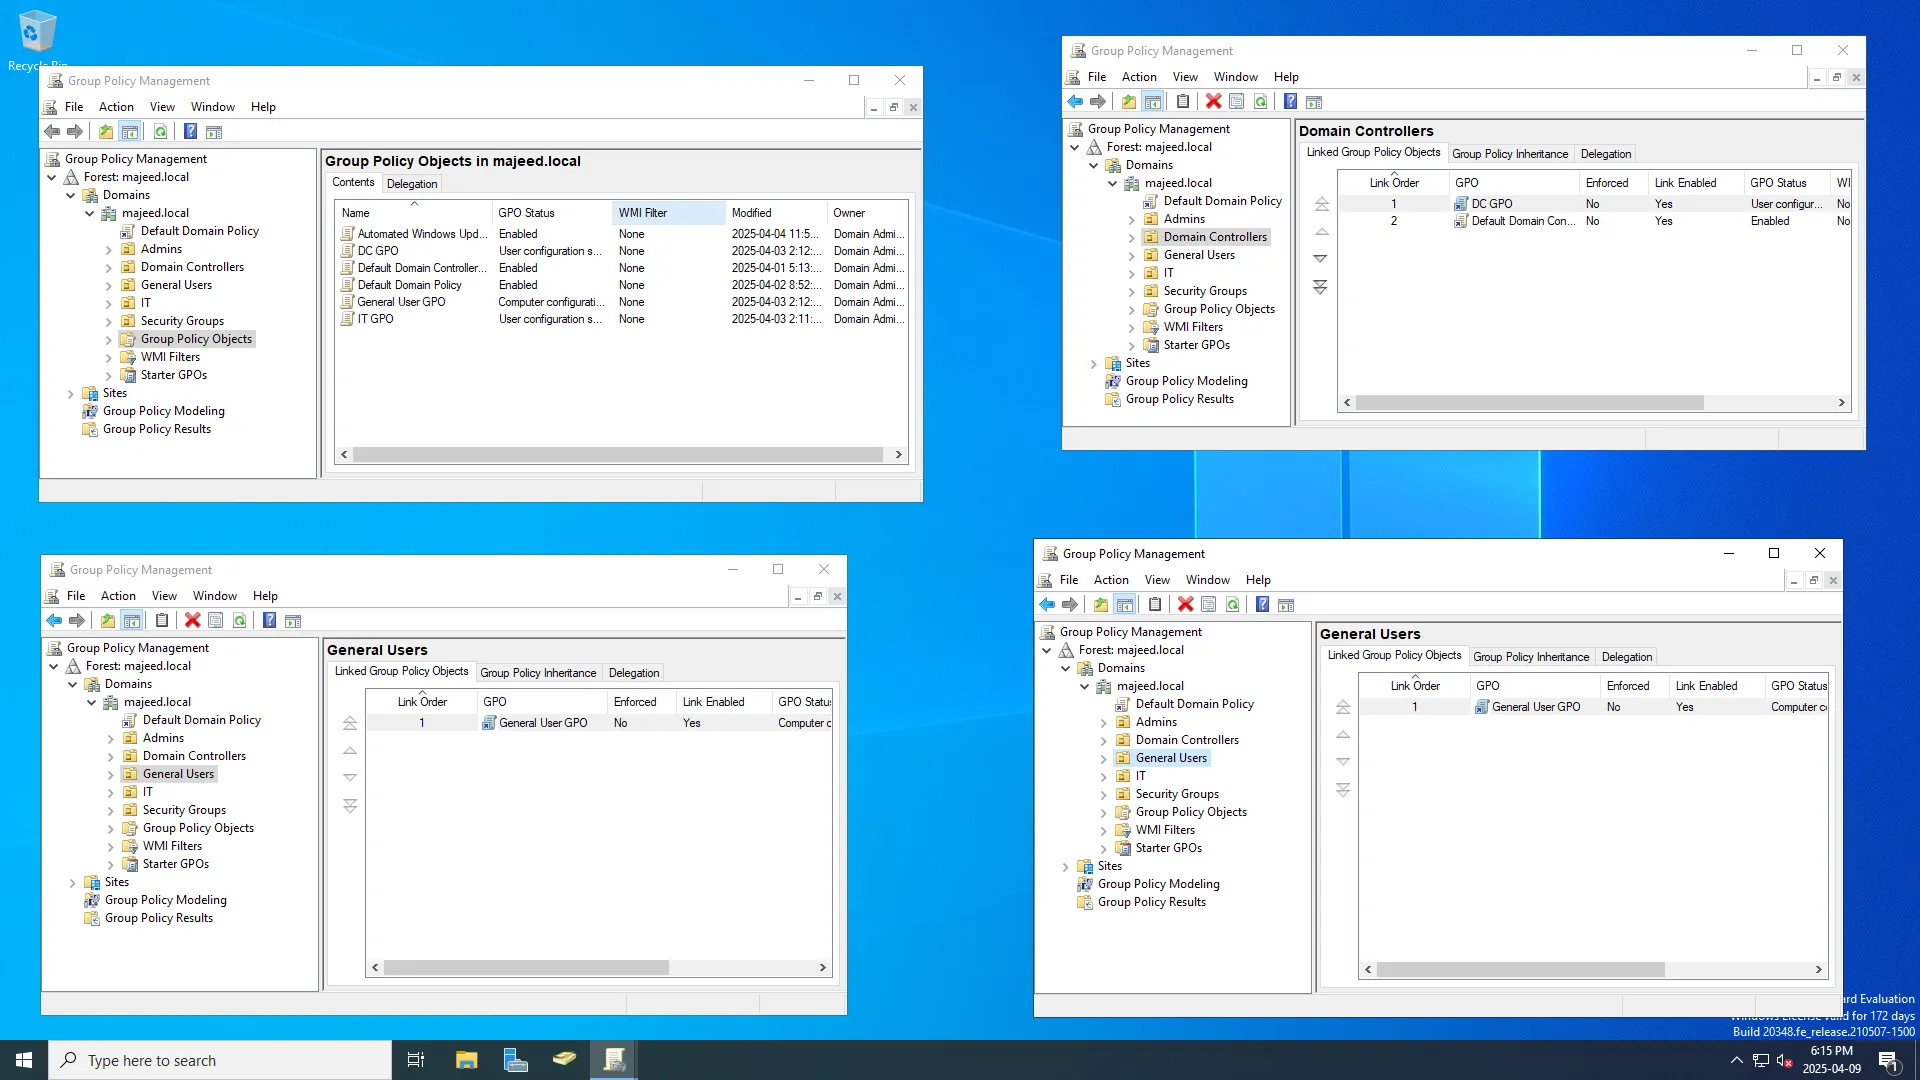Expand WMI Filters in bottom-left window tree
This screenshot has height=1080, width=1920.
111,847
